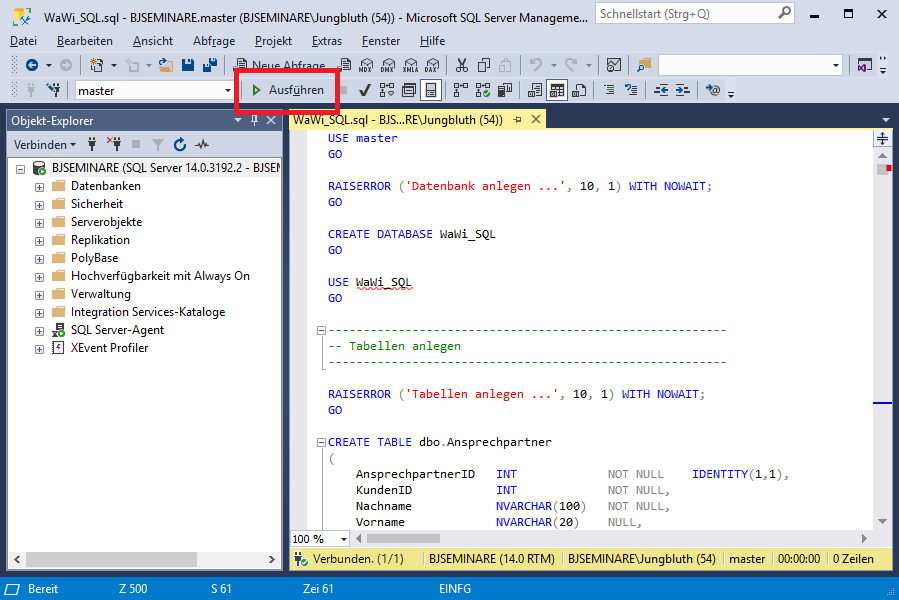The image size is (899, 600).
Task: Click the MDX query icon
Action: (x=365, y=65)
